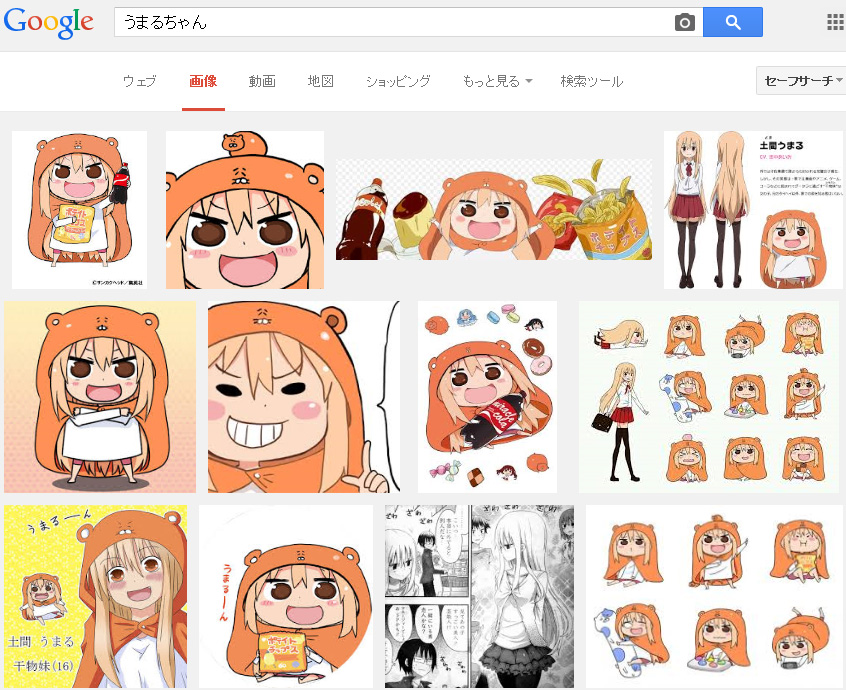Select the 画像 tab

(203, 81)
